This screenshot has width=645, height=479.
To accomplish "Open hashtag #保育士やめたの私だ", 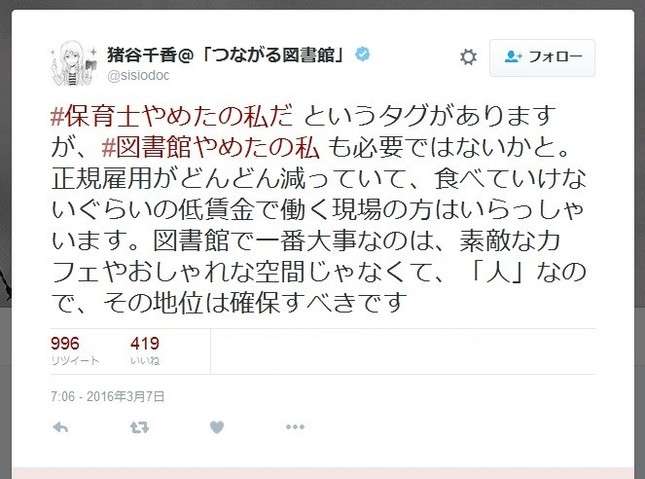I will click(172, 116).
